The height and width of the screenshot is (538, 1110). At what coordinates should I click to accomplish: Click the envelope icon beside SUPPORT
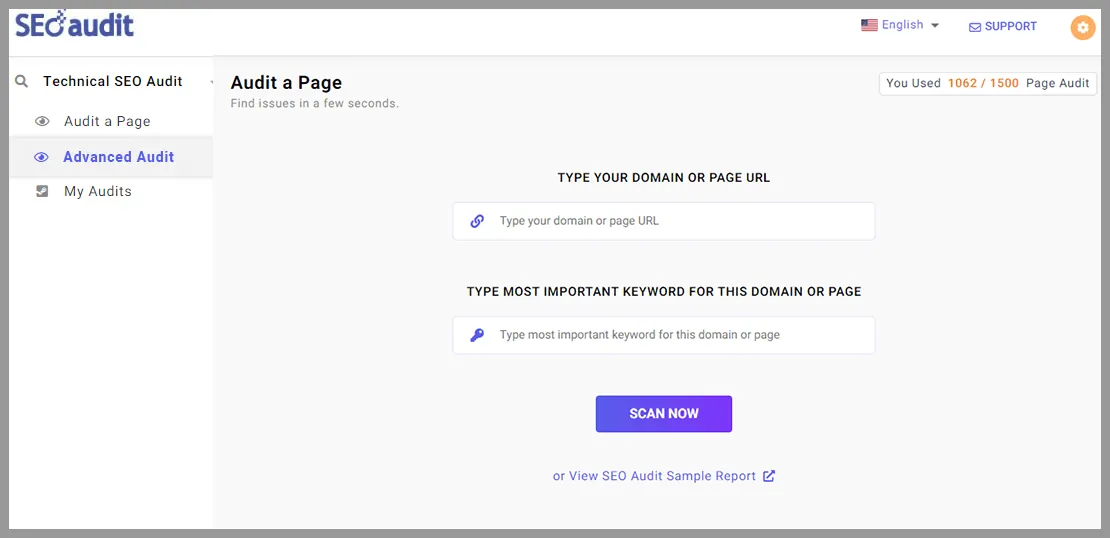(x=975, y=27)
